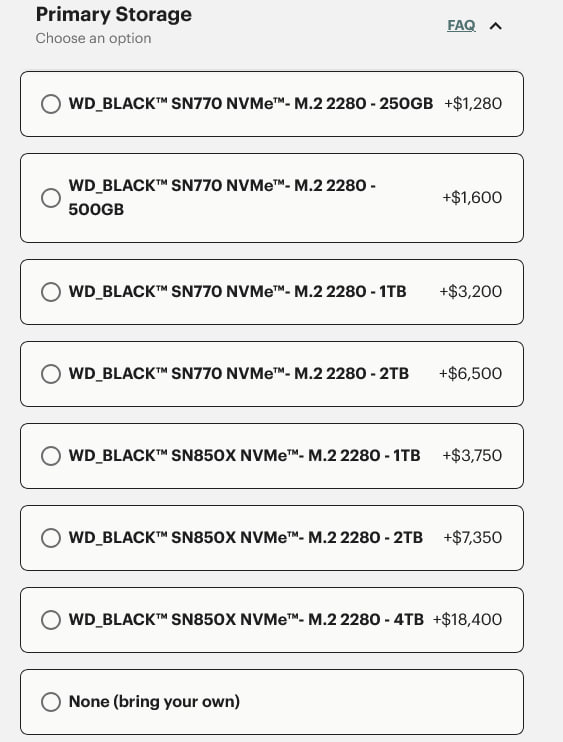Select SN850X 4TB radio button

coord(51,619)
